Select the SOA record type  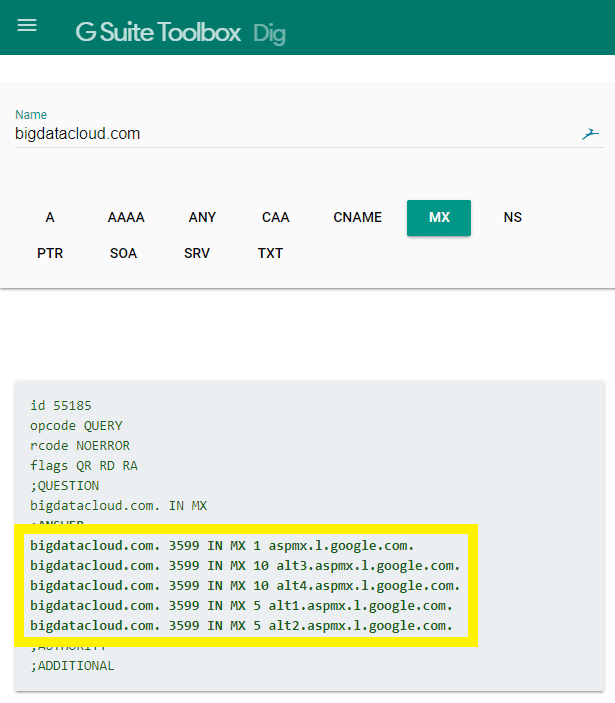[123, 253]
